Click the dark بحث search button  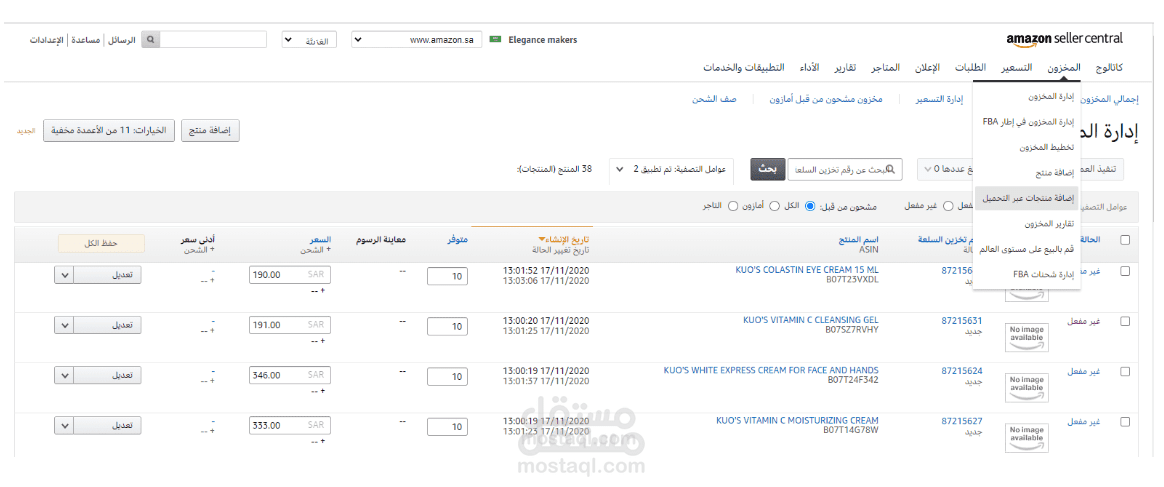click(766, 169)
